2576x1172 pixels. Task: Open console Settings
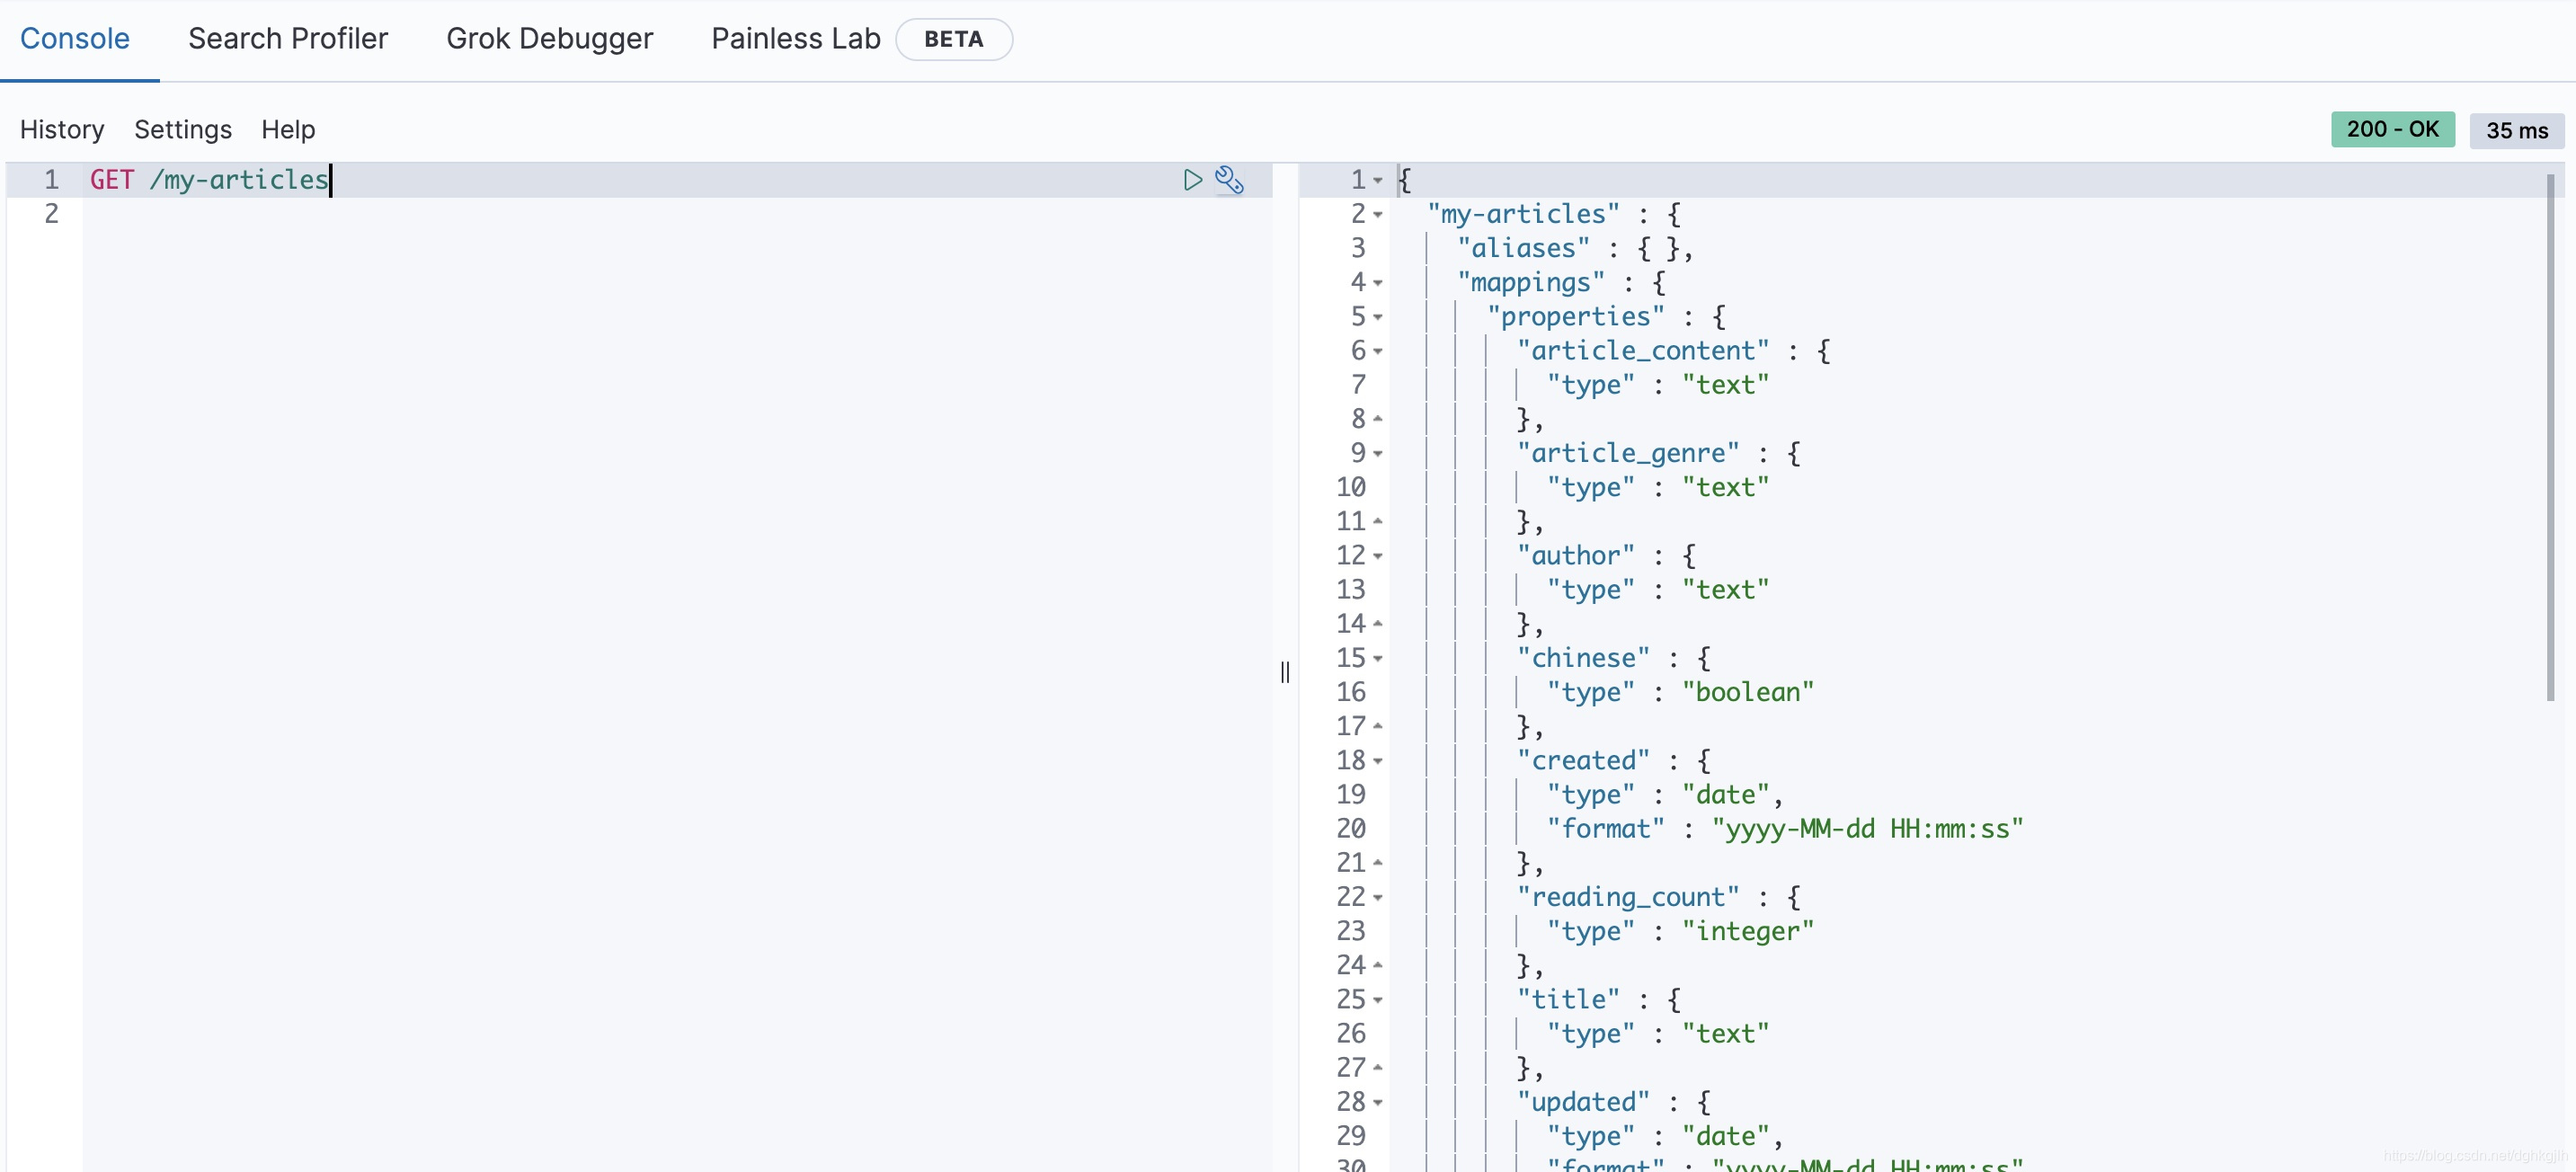(x=183, y=130)
